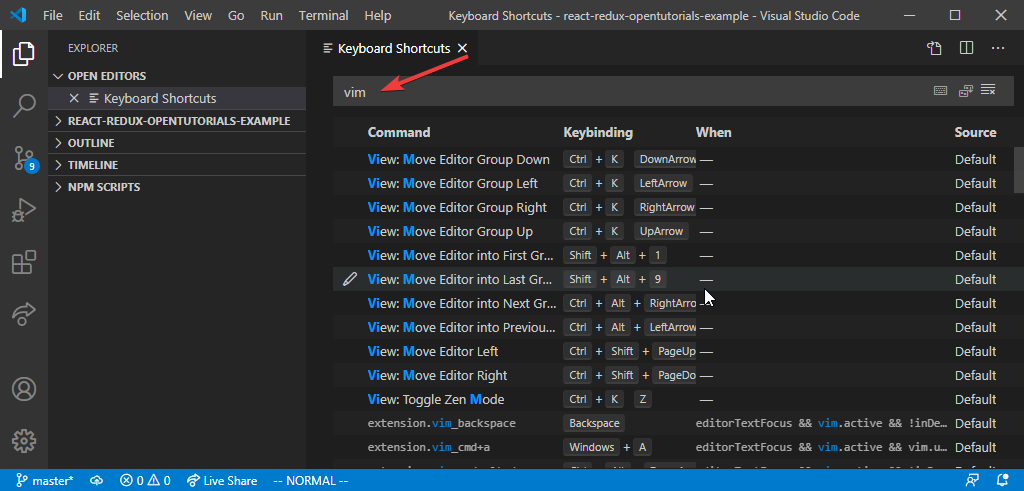Open notifications bell in status bar
Image resolution: width=1024 pixels, height=491 pixels.
(1000, 481)
